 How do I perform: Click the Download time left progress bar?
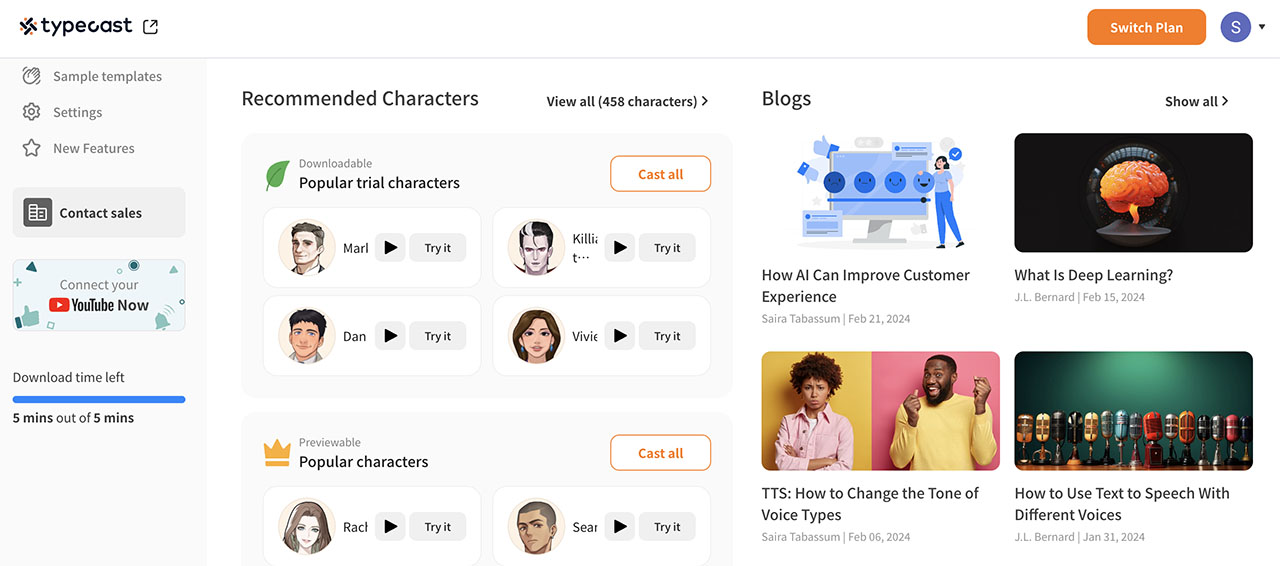coord(99,399)
